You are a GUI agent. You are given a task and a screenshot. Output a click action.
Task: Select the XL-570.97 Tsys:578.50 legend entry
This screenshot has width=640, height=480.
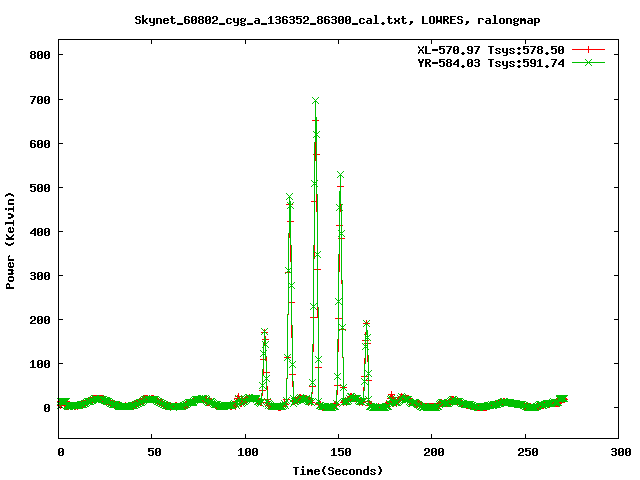click(x=491, y=50)
